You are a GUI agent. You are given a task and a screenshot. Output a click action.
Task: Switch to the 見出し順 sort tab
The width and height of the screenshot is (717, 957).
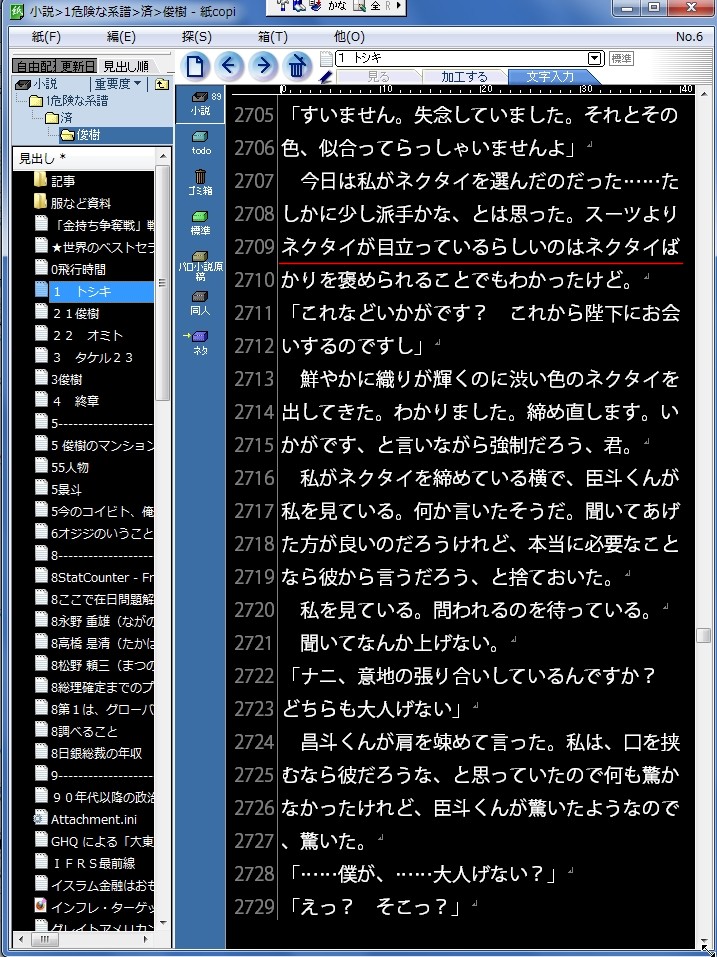tap(126, 66)
